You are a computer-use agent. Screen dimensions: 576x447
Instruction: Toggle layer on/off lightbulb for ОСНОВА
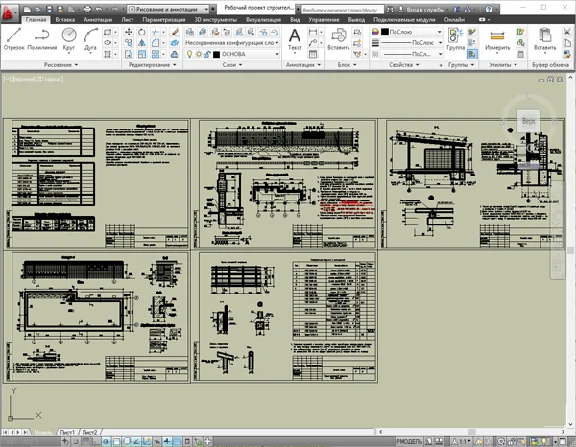pyautogui.click(x=190, y=54)
